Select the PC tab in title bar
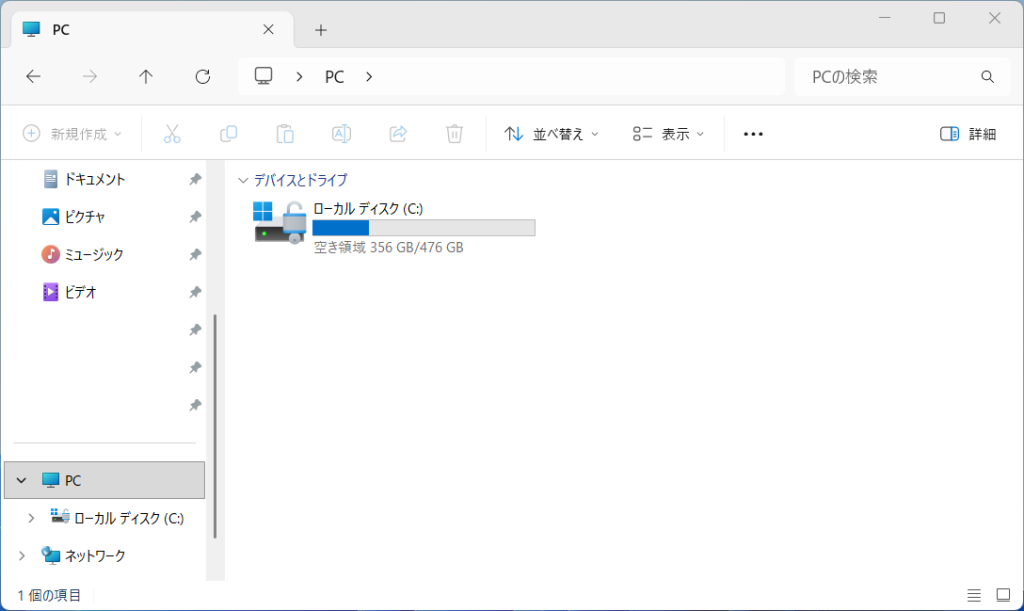Viewport: 1024px width, 611px height. pyautogui.click(x=140, y=30)
